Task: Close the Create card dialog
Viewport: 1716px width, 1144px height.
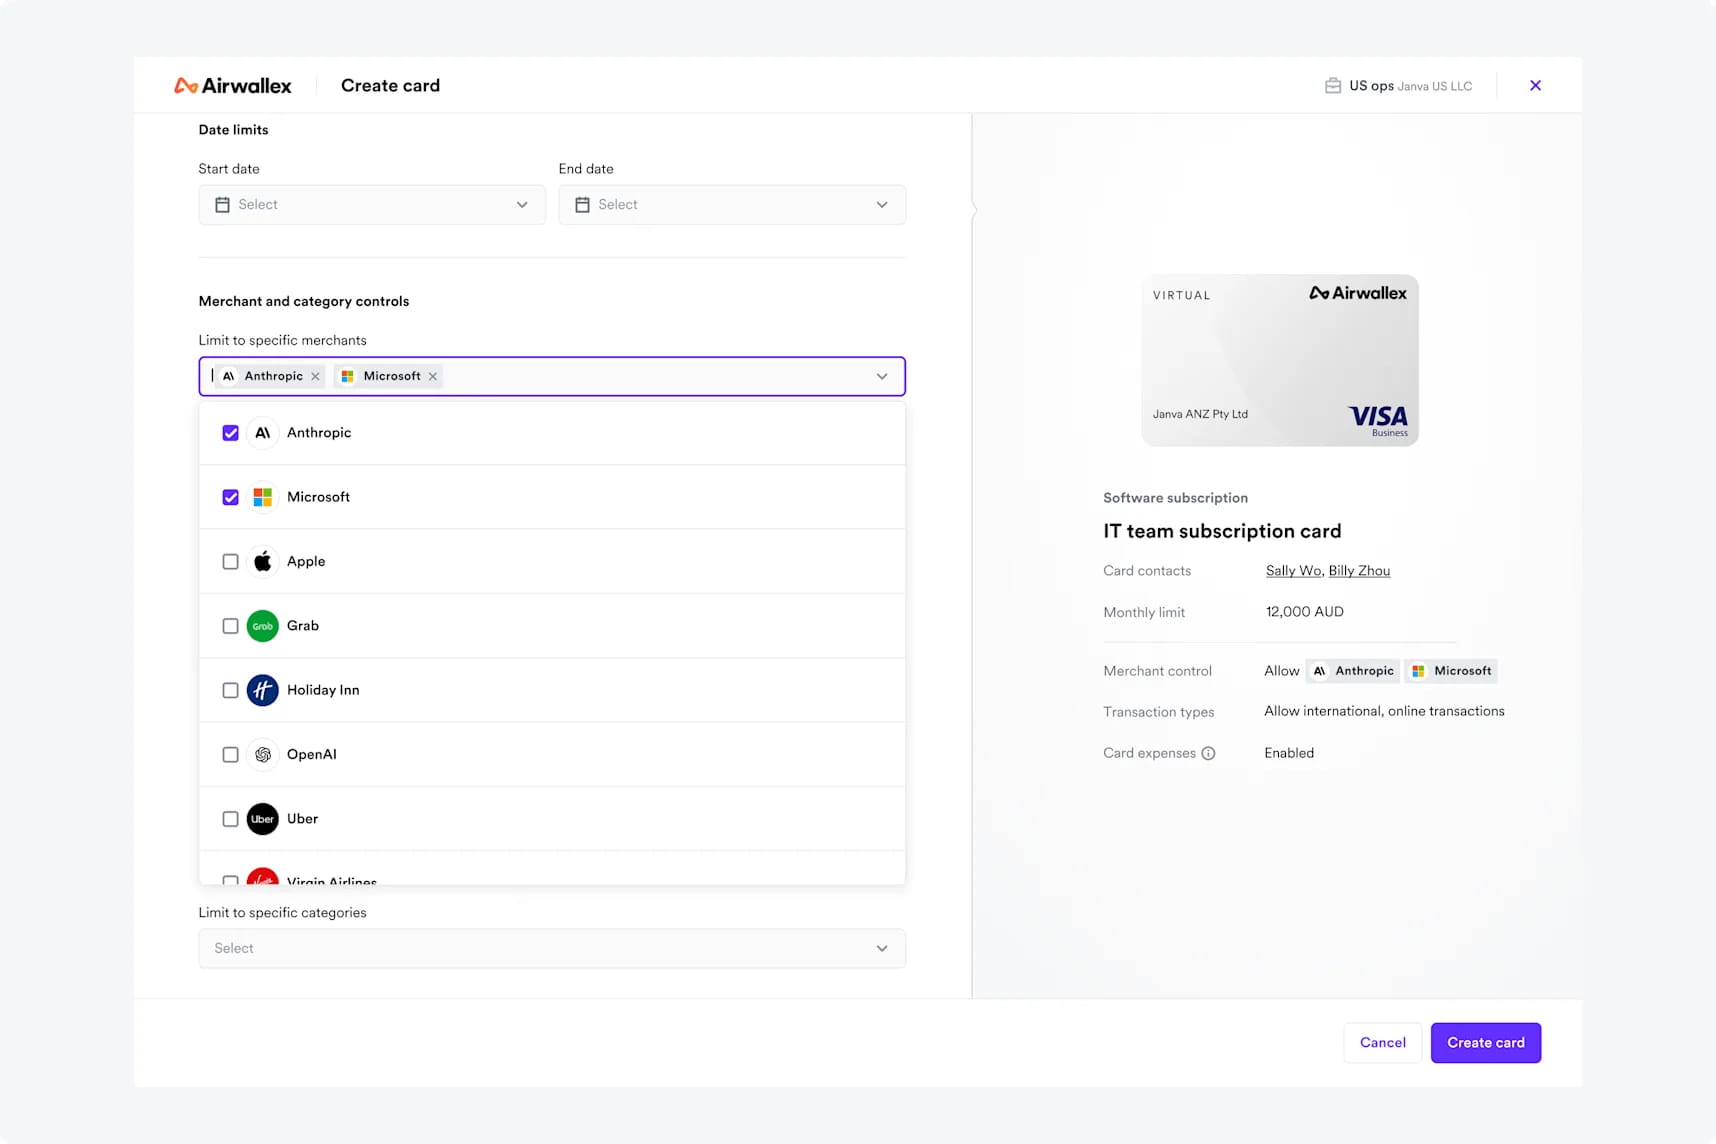Action: click(1535, 86)
